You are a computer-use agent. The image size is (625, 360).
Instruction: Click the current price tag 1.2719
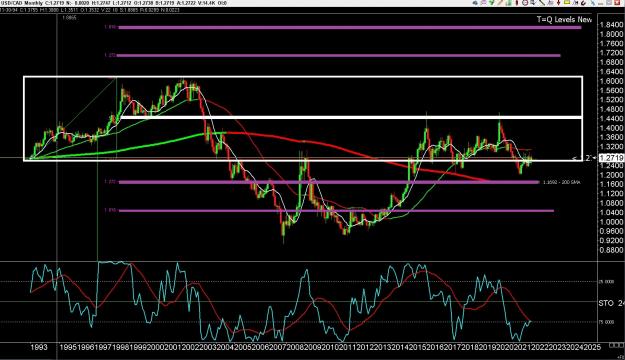(611, 158)
